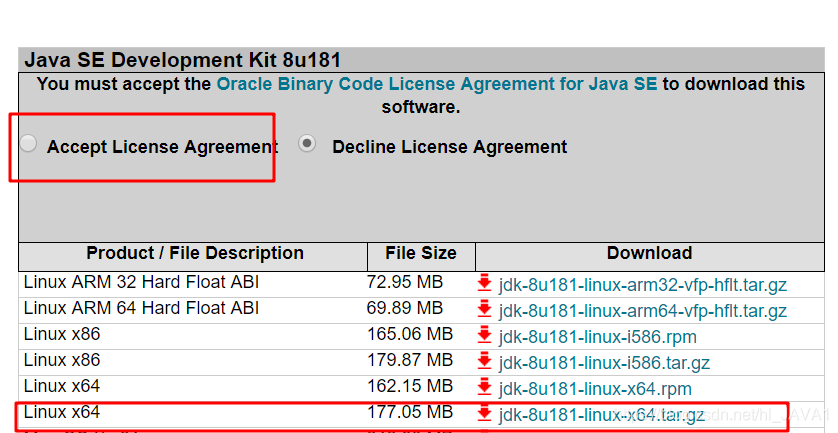The width and height of the screenshot is (838, 433).
Task: Download jdk-8u181-linux-i586.rpm file
Action: [598, 337]
